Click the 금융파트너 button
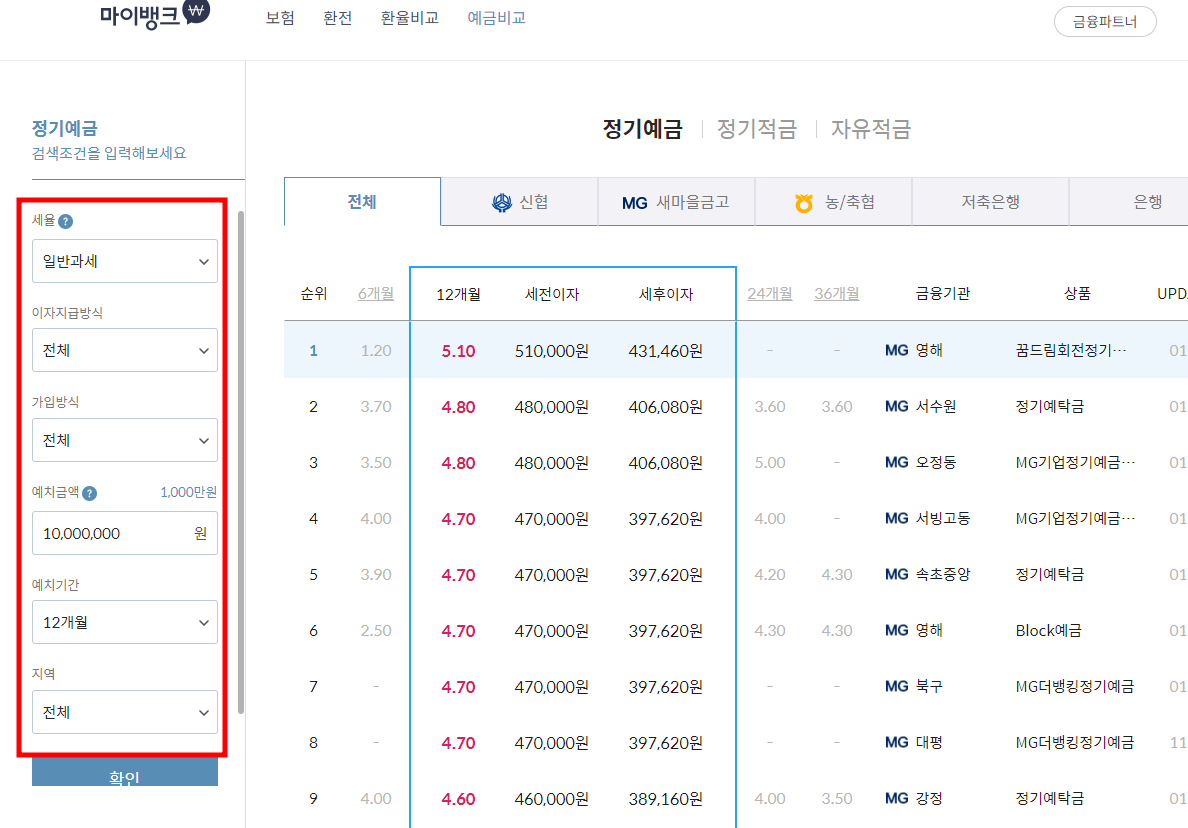The image size is (1188, 828). click(x=1105, y=21)
